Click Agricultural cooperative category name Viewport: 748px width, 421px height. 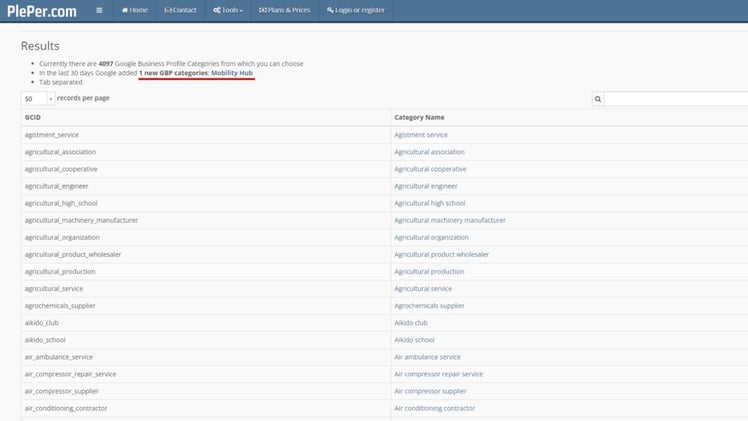[430, 169]
